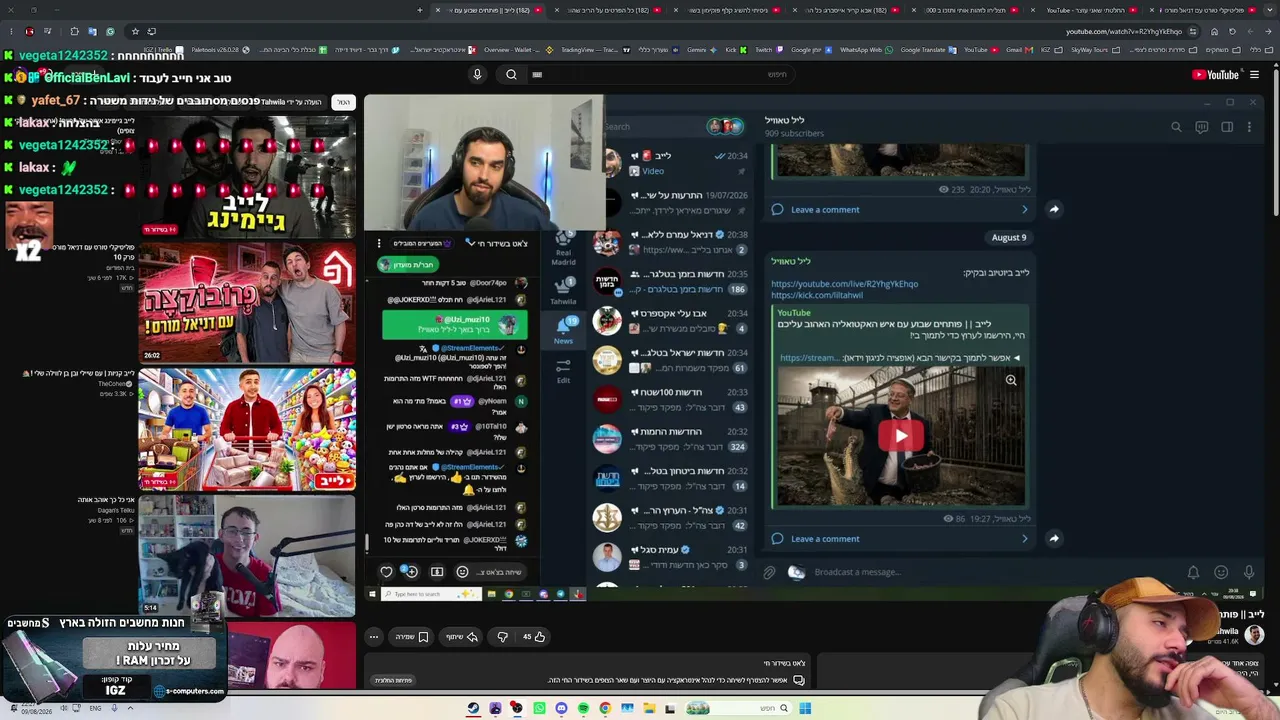Select the Tahwila folder in Telegram
The height and width of the screenshot is (720, 1280).
point(563,291)
